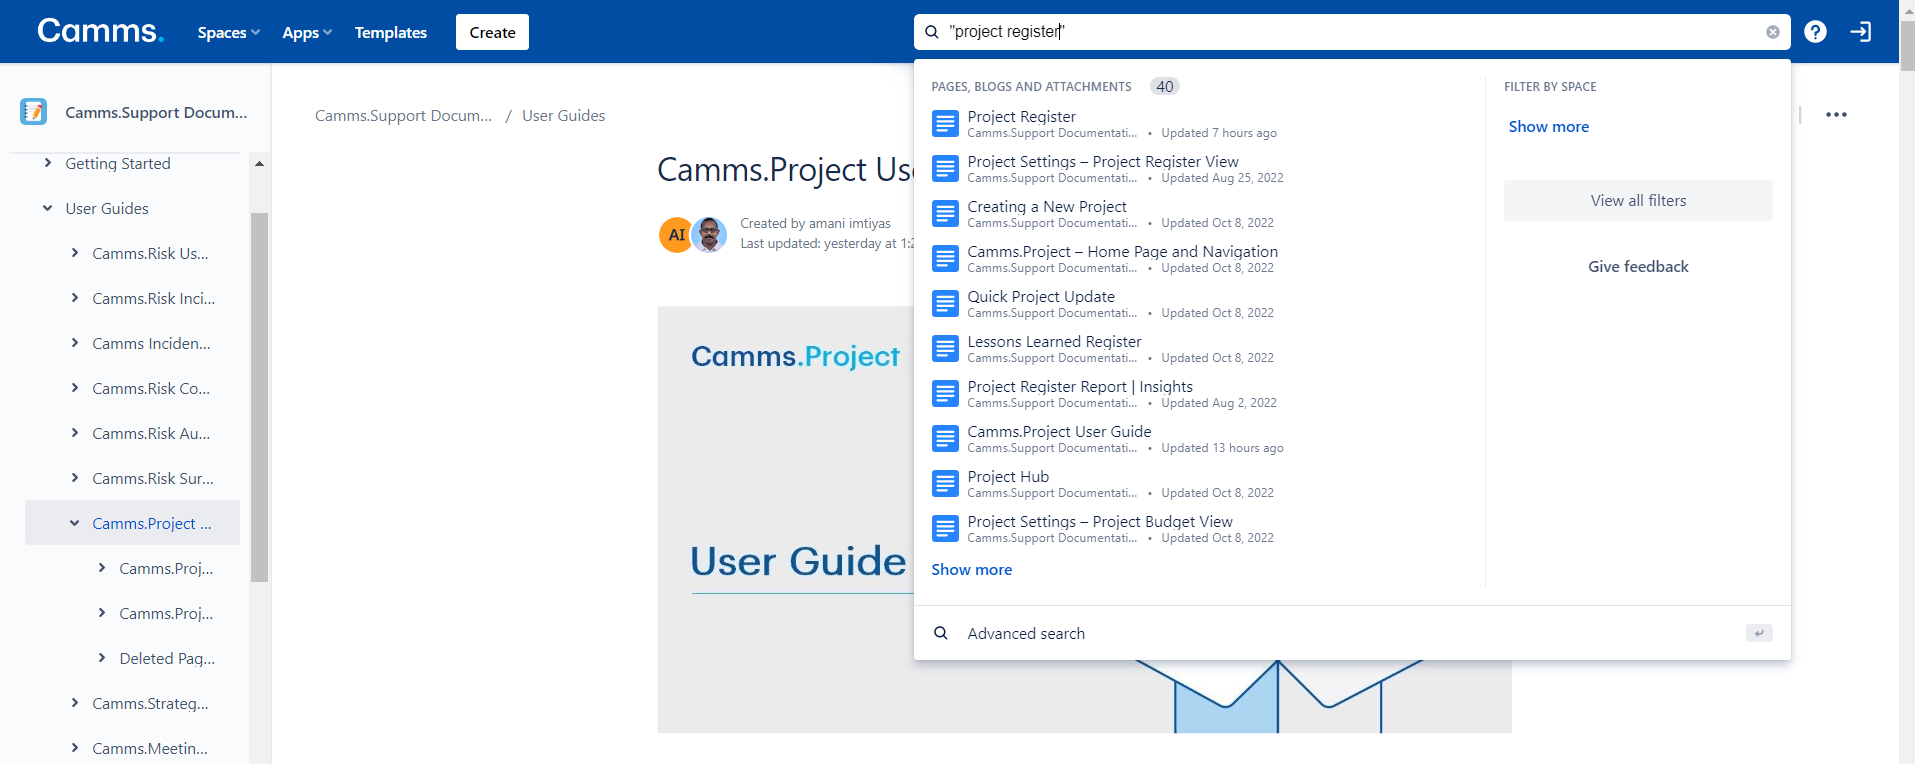Click the View all filters button
The image size is (1915, 764).
(1638, 201)
